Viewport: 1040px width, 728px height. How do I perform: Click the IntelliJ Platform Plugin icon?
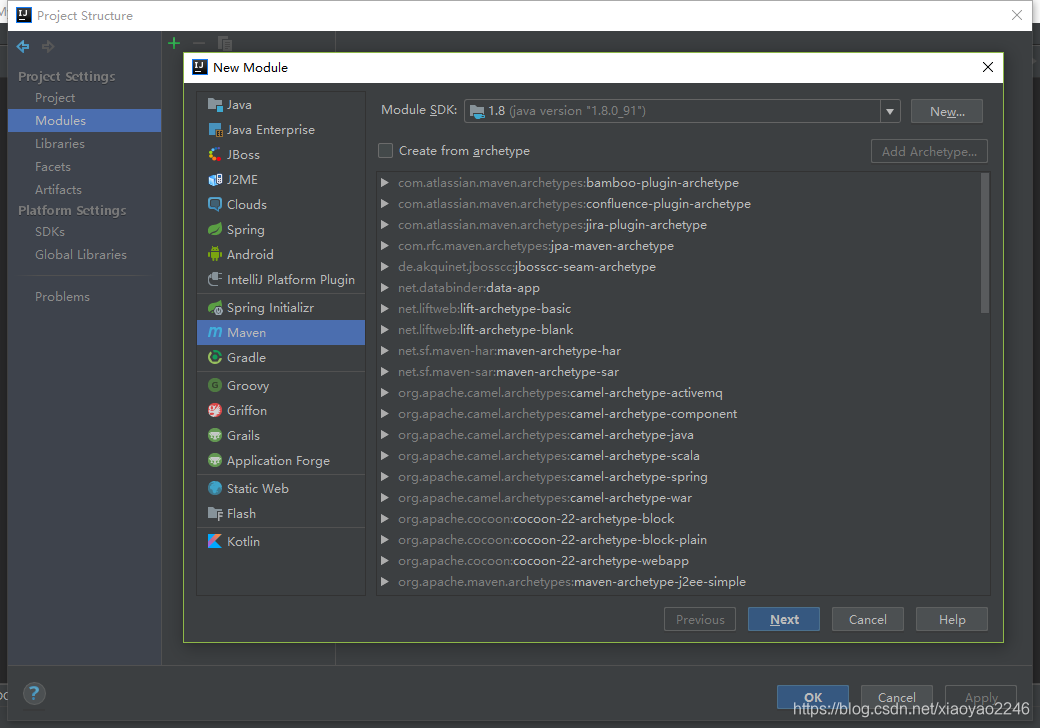(215, 279)
